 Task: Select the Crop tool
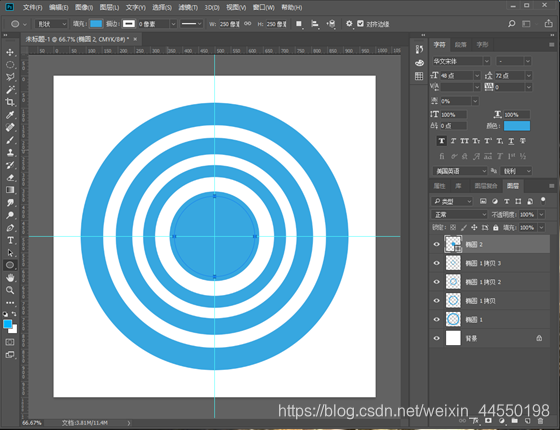coord(10,102)
